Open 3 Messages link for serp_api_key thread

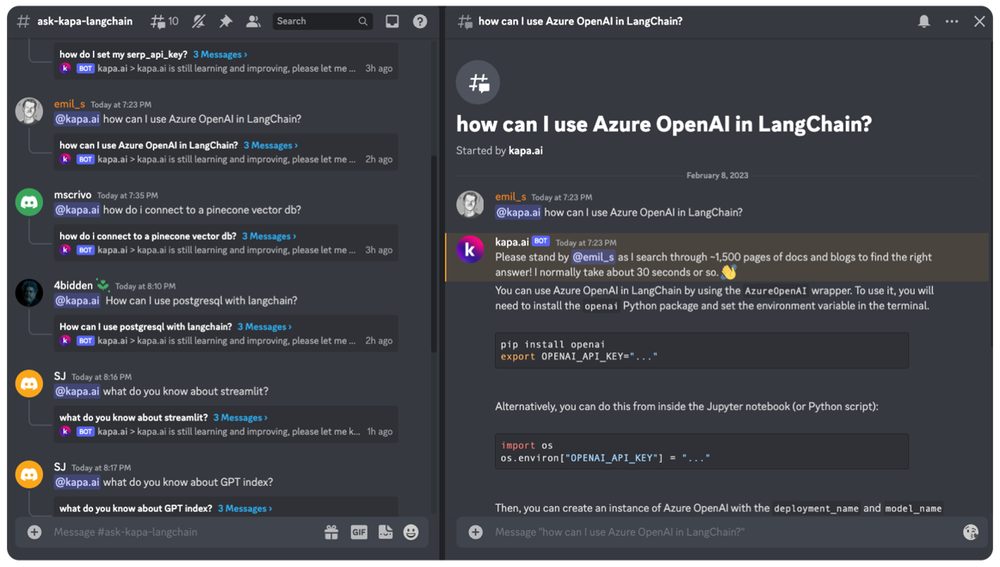click(x=220, y=54)
